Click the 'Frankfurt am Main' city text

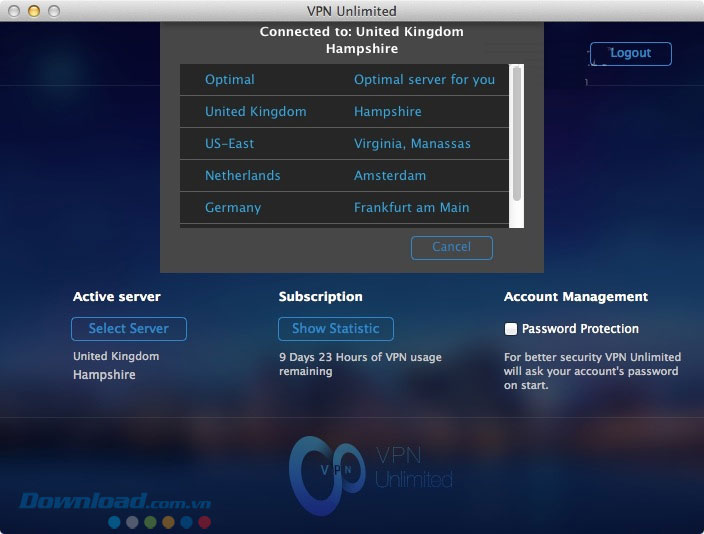click(x=411, y=207)
